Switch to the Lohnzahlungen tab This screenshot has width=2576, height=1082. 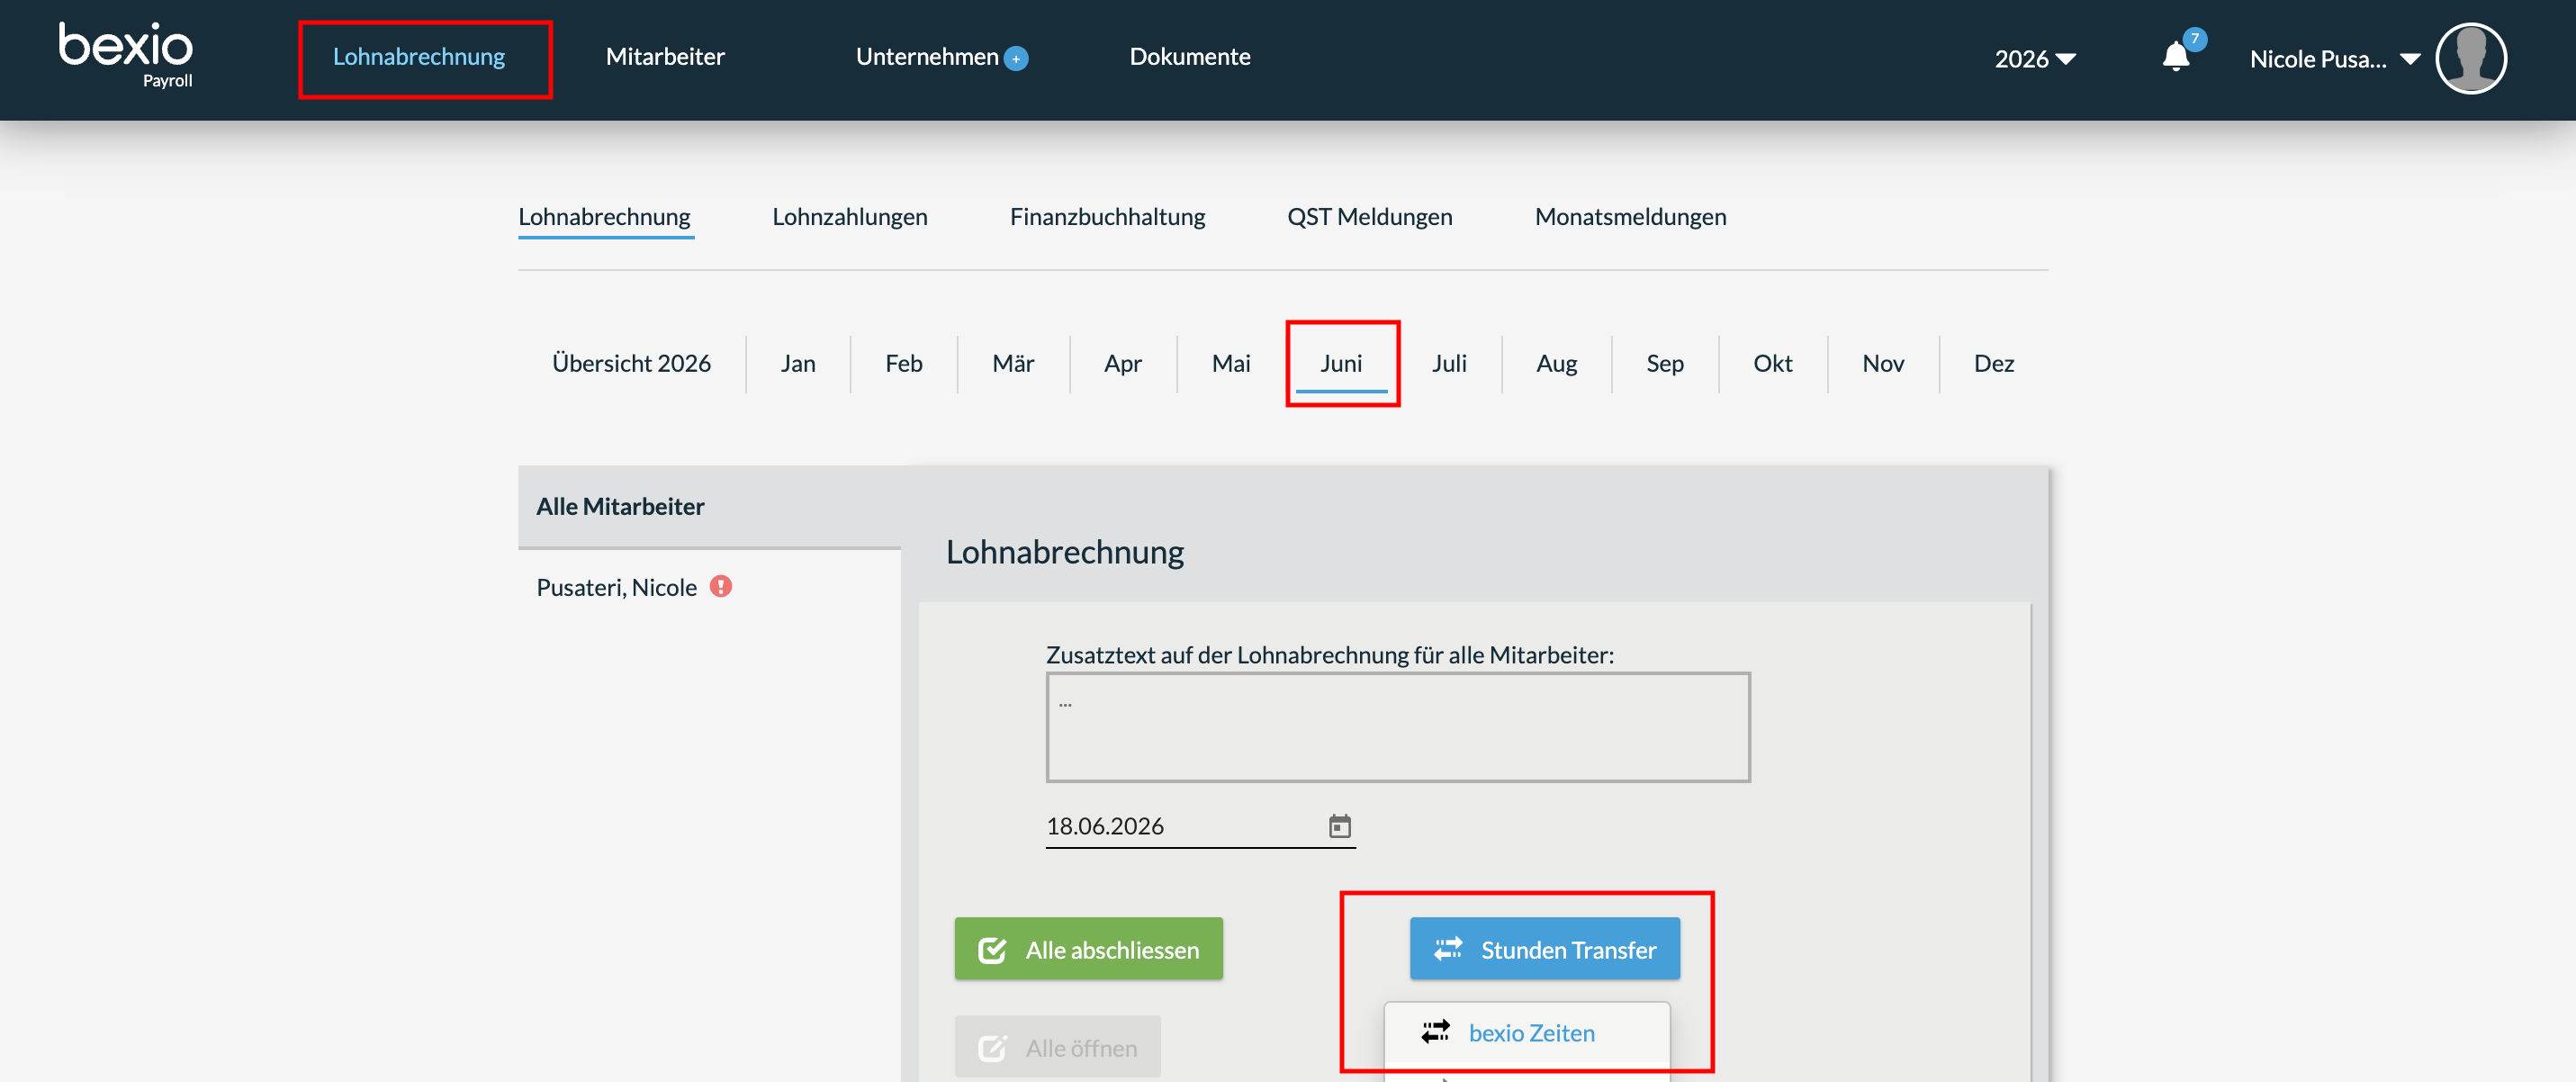click(x=850, y=217)
